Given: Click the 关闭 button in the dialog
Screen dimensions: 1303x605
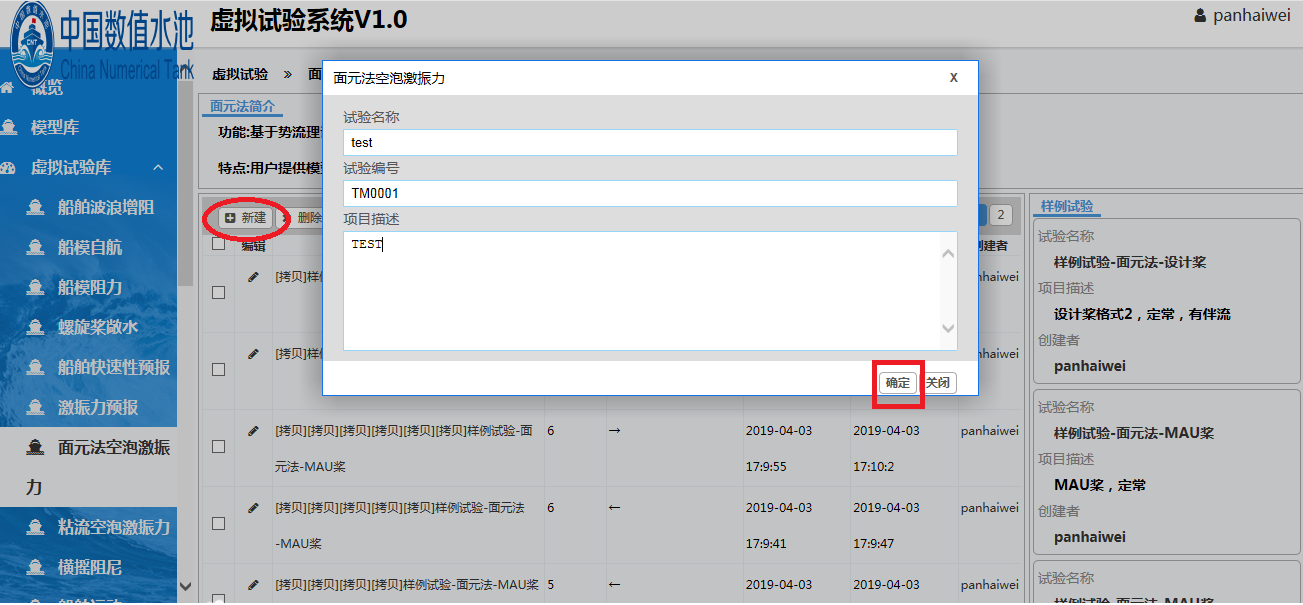Looking at the screenshot, I should [938, 383].
